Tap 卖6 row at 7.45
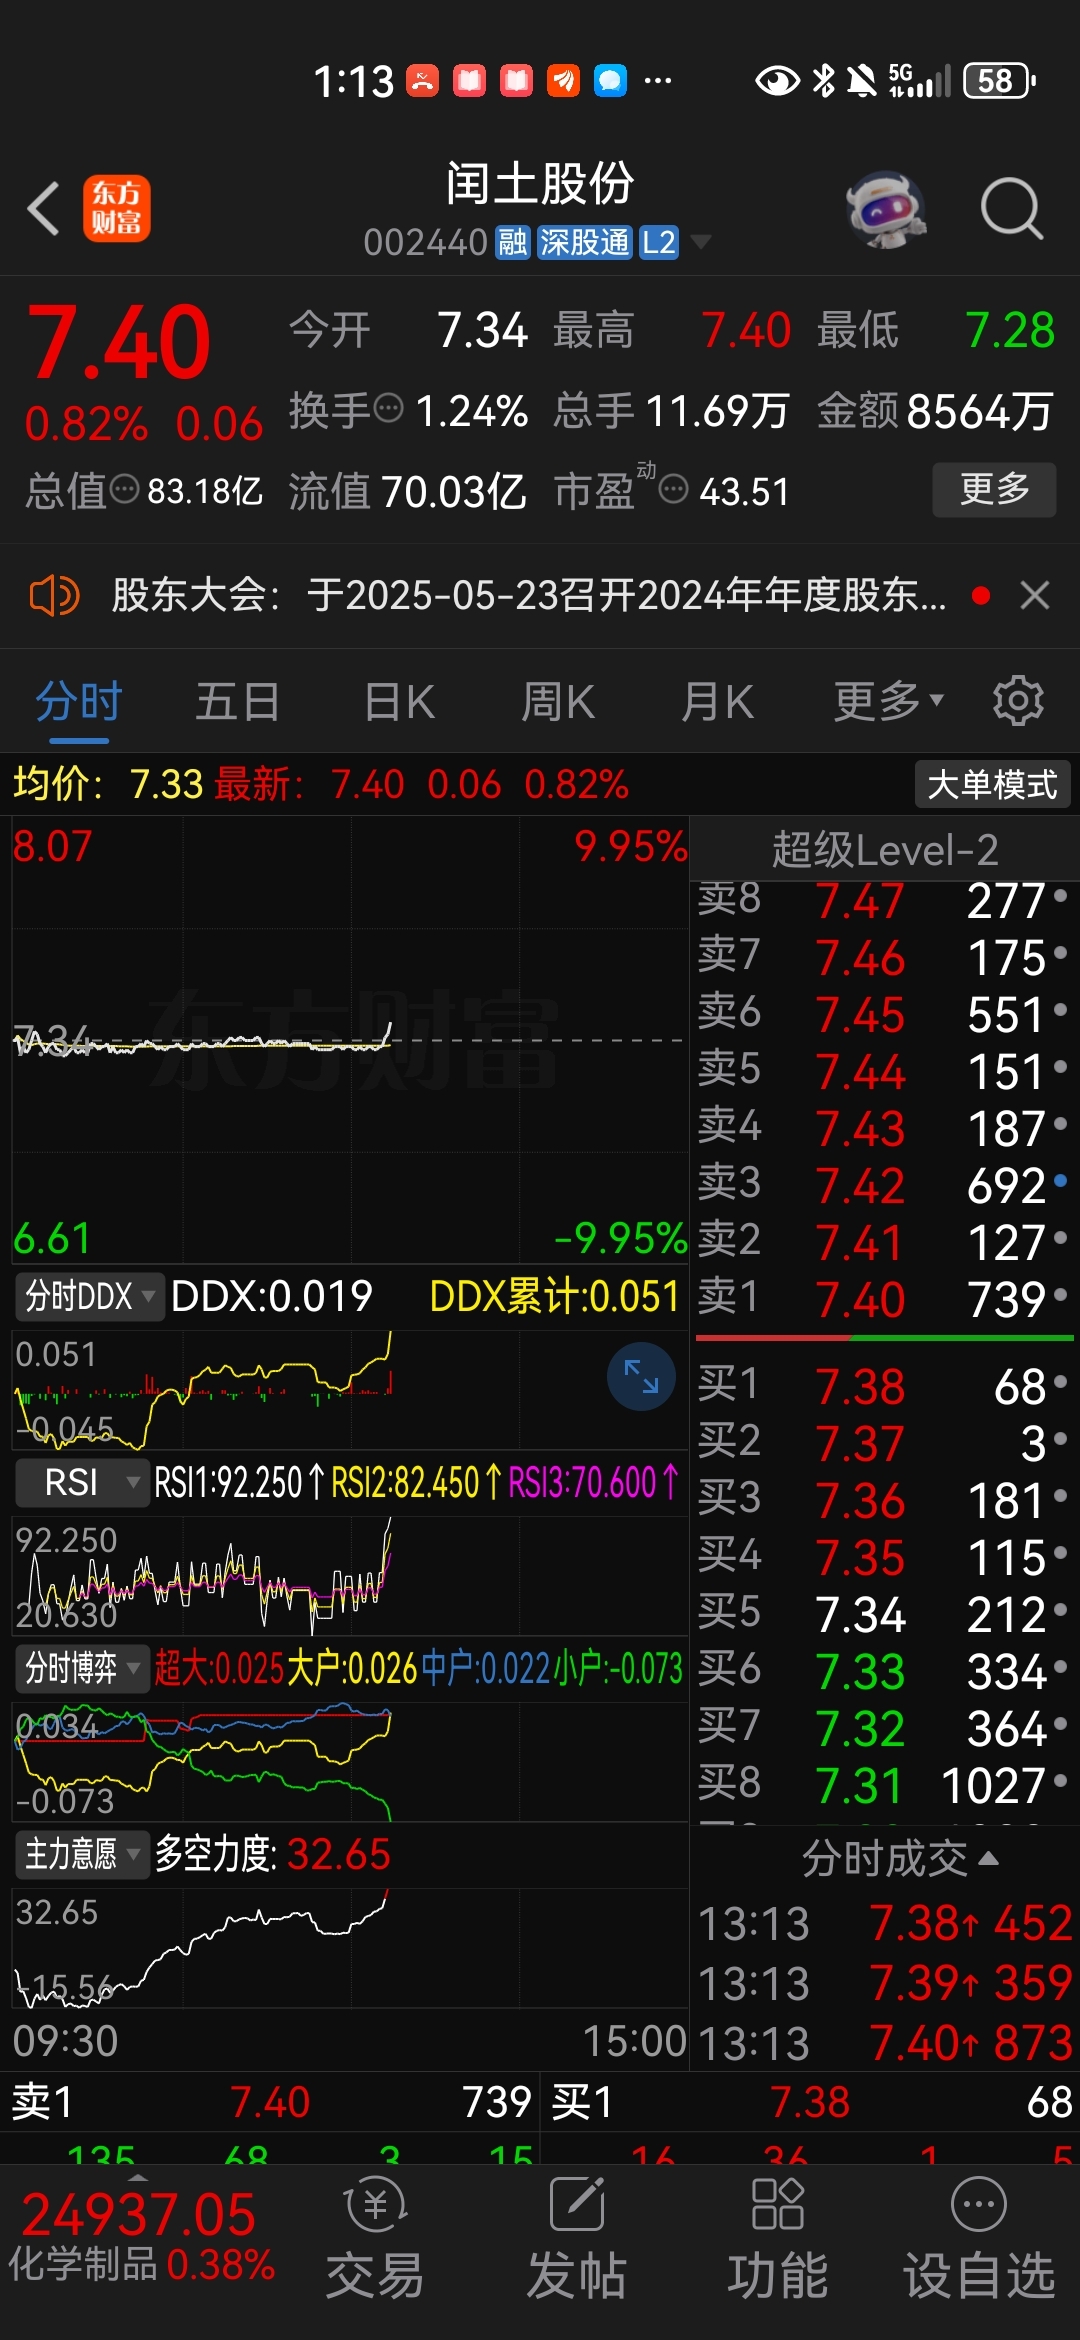 884,1014
